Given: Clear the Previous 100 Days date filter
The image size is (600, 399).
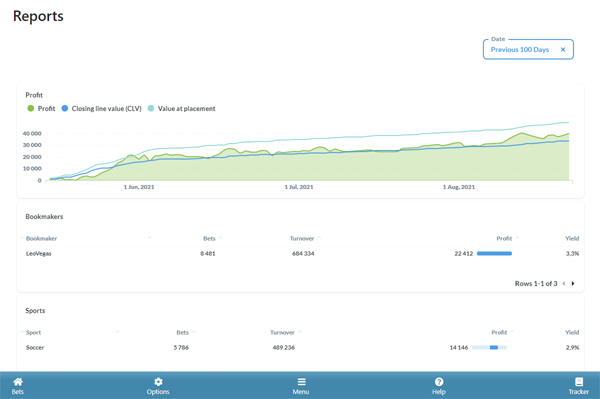Looking at the screenshot, I should [x=563, y=49].
